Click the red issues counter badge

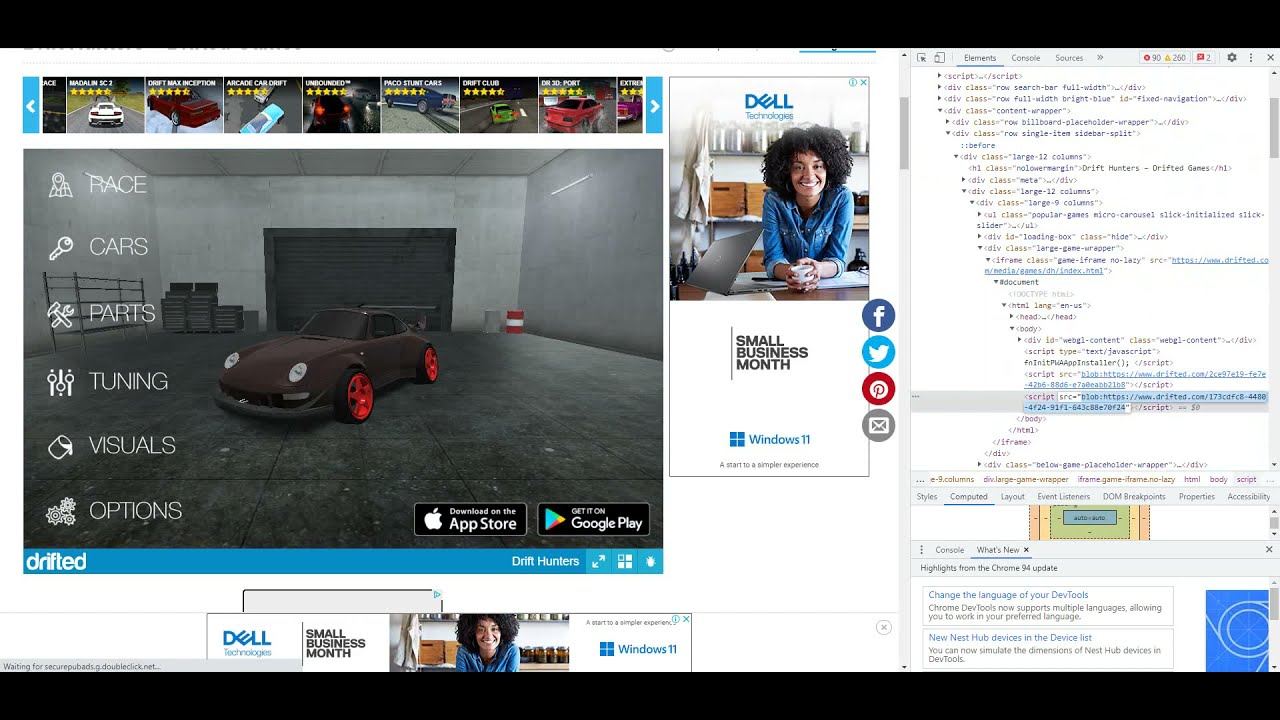pyautogui.click(x=1204, y=58)
